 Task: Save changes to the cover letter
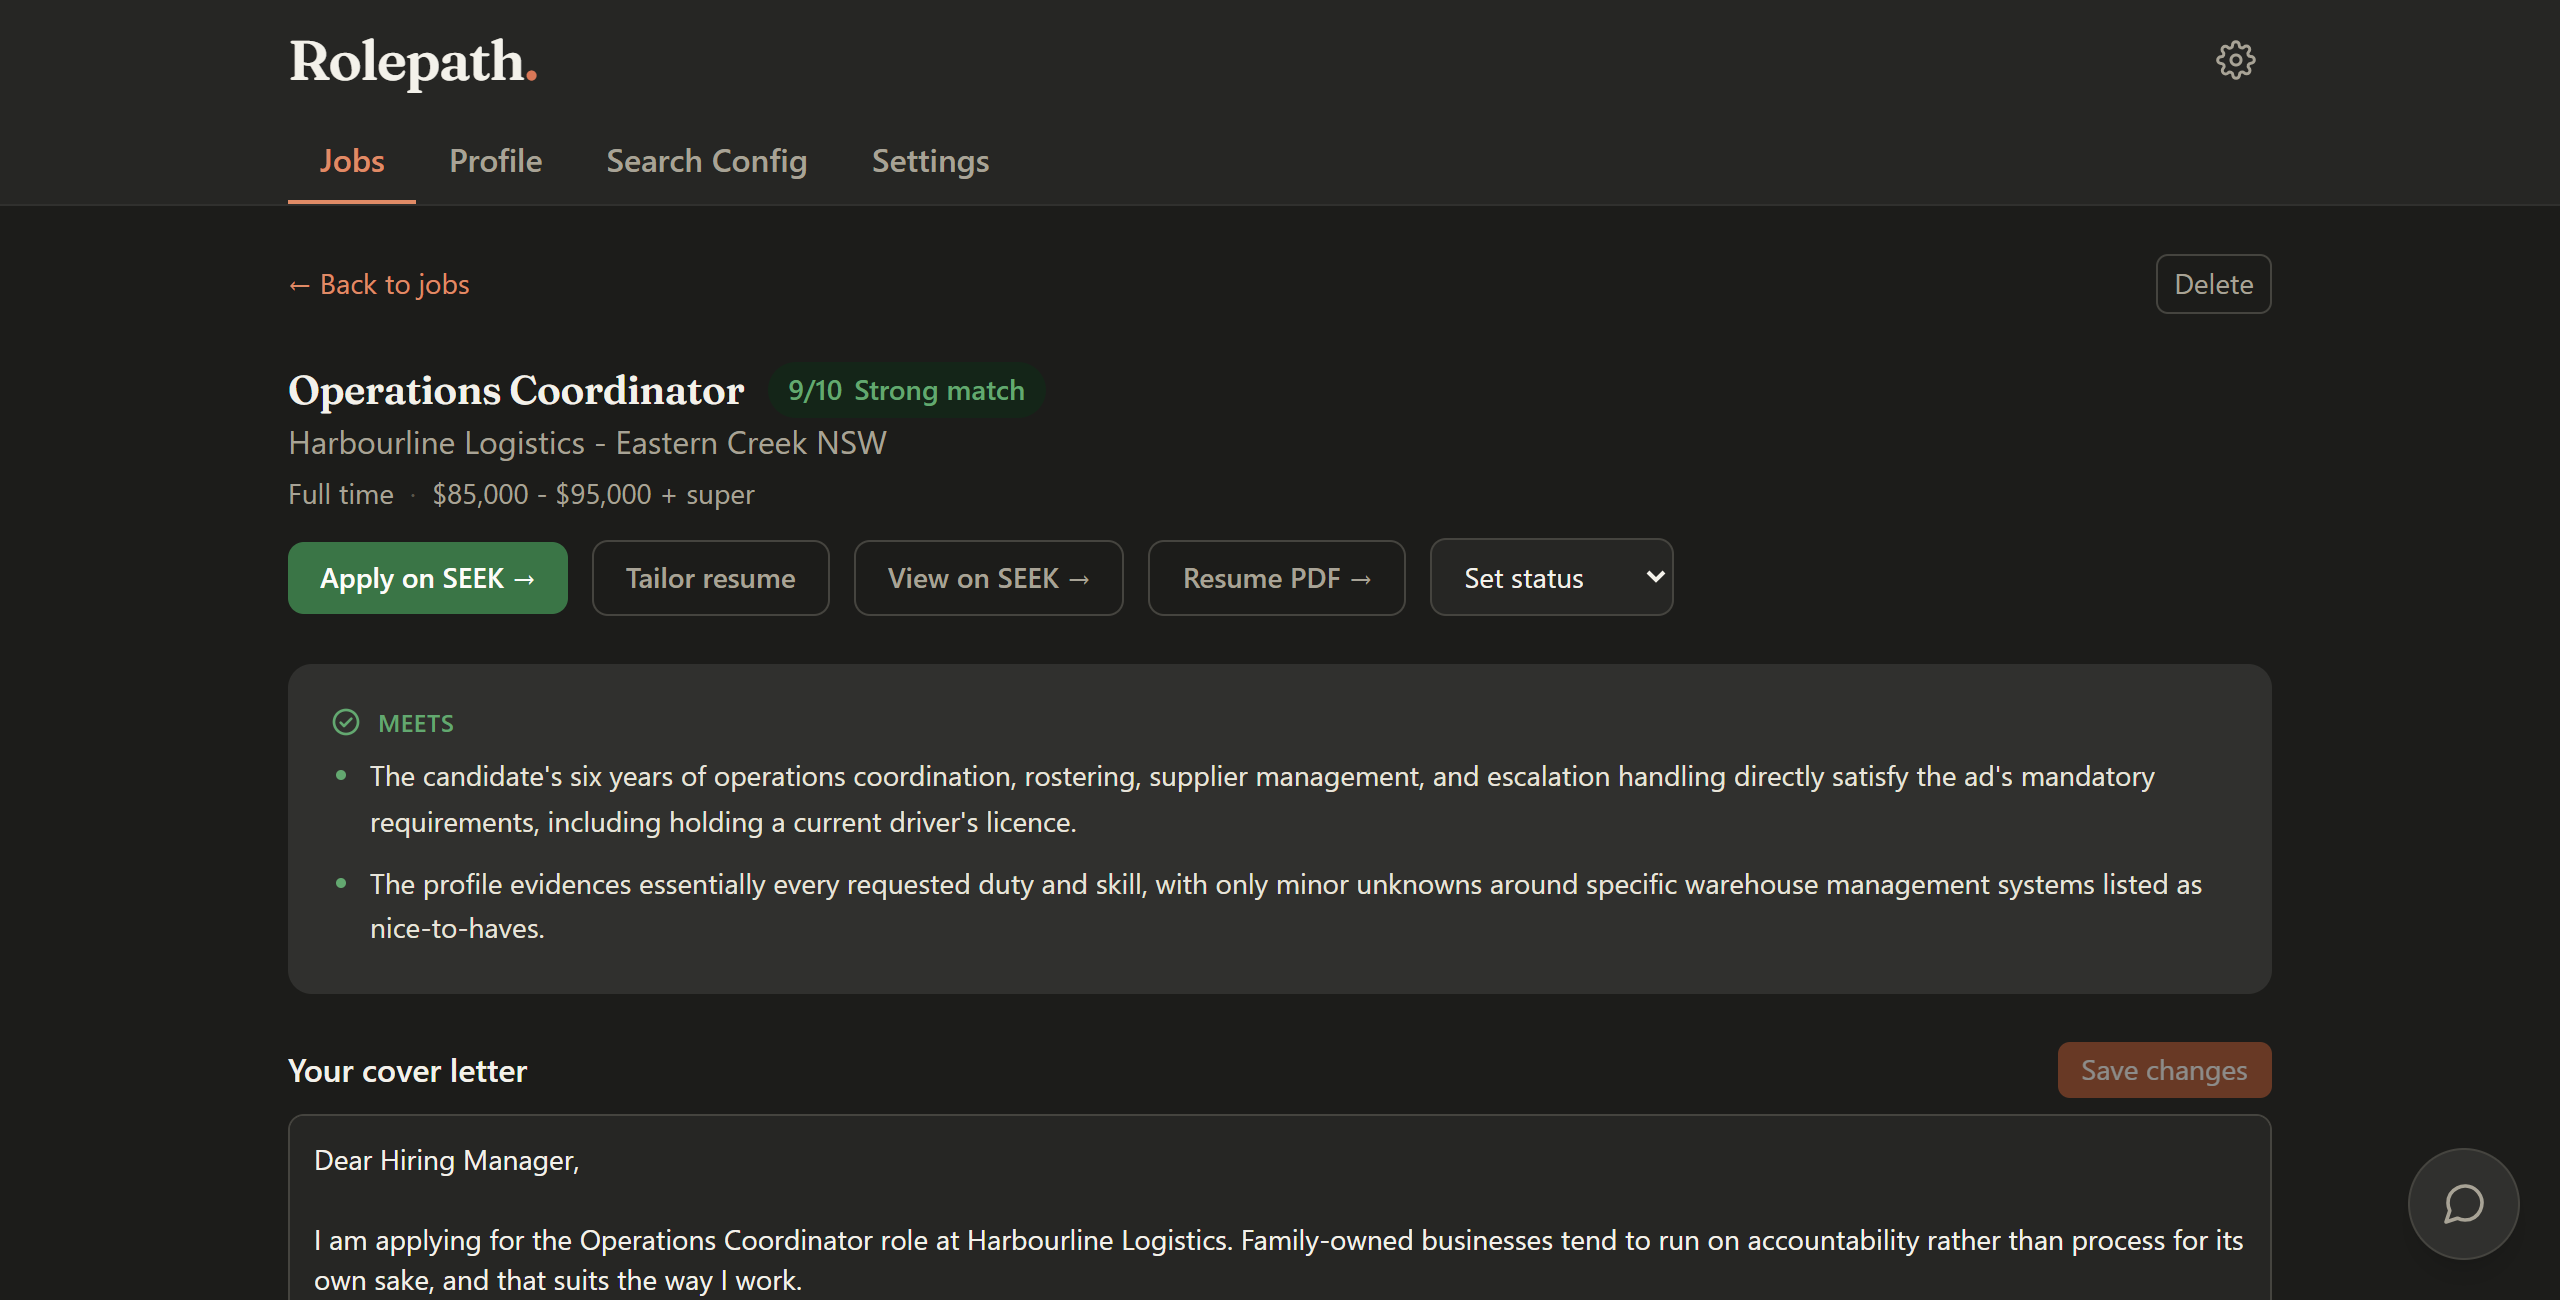(x=2164, y=1070)
